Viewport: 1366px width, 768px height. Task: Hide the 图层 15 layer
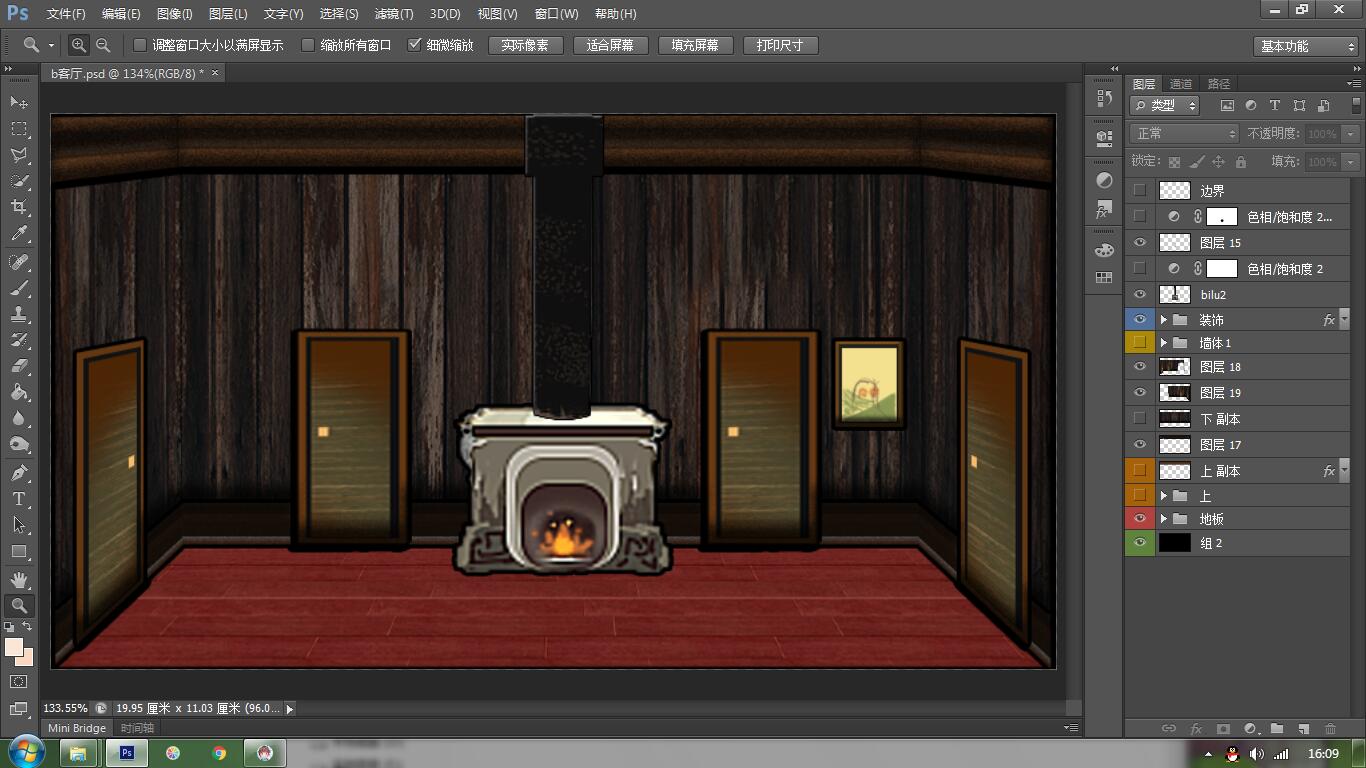[1139, 243]
